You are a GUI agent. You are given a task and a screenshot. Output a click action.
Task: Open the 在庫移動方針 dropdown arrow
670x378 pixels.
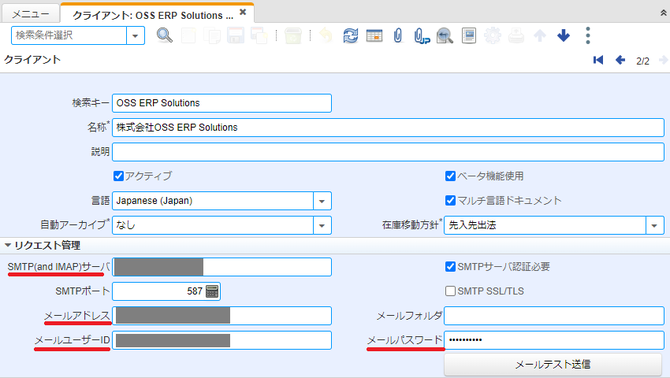point(655,225)
